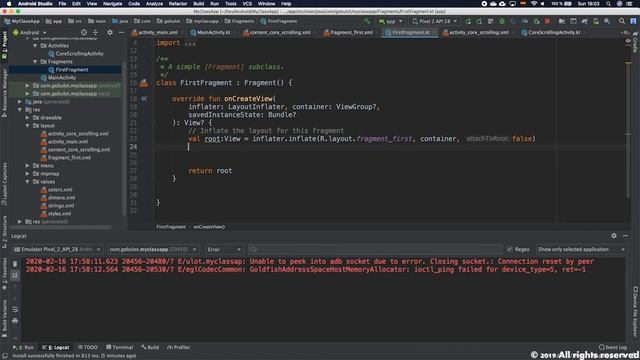Image resolution: width=640 pixels, height=360 pixels.
Task: Open the Apple menu
Action: 9,4
